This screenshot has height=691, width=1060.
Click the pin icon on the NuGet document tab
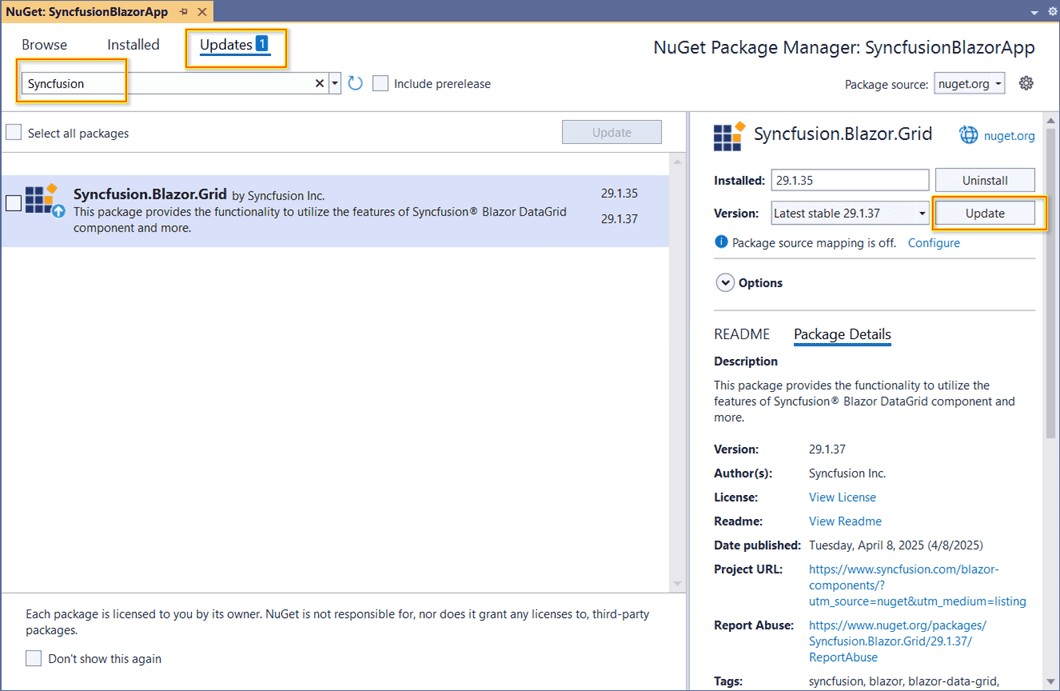pyautogui.click(x=183, y=11)
